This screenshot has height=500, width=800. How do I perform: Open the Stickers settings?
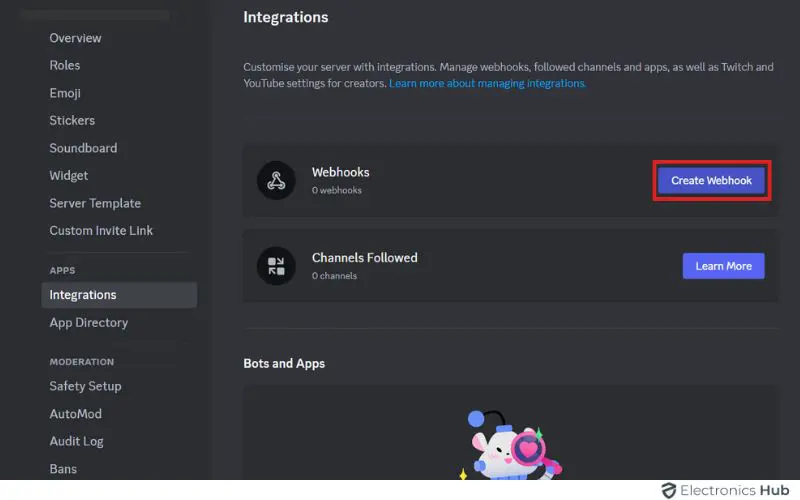[72, 120]
